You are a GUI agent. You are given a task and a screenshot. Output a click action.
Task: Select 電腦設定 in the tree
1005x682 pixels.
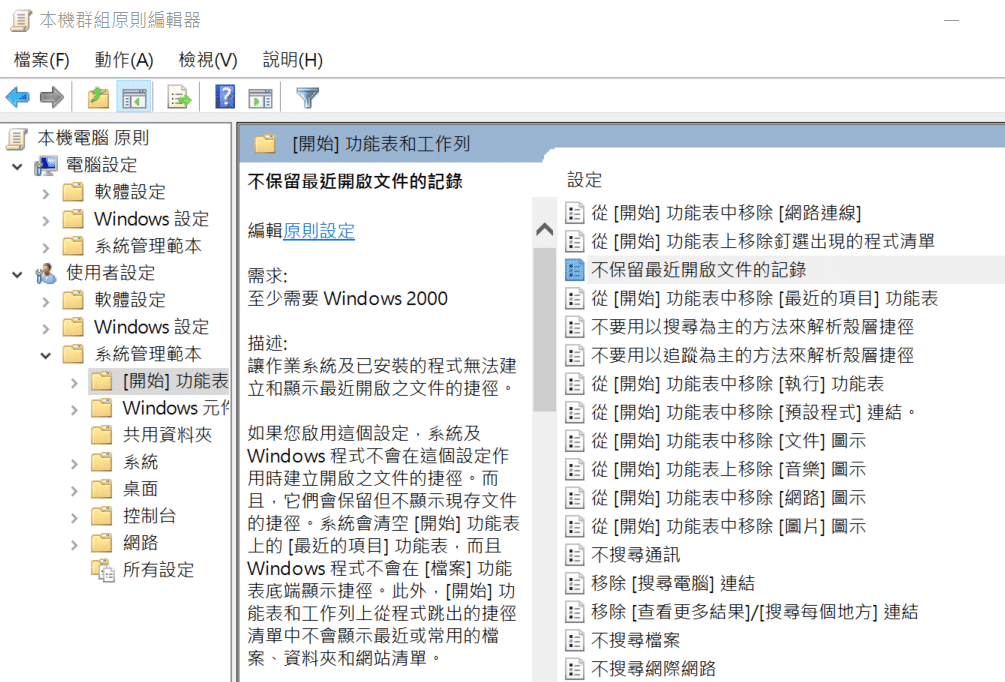click(x=101, y=165)
